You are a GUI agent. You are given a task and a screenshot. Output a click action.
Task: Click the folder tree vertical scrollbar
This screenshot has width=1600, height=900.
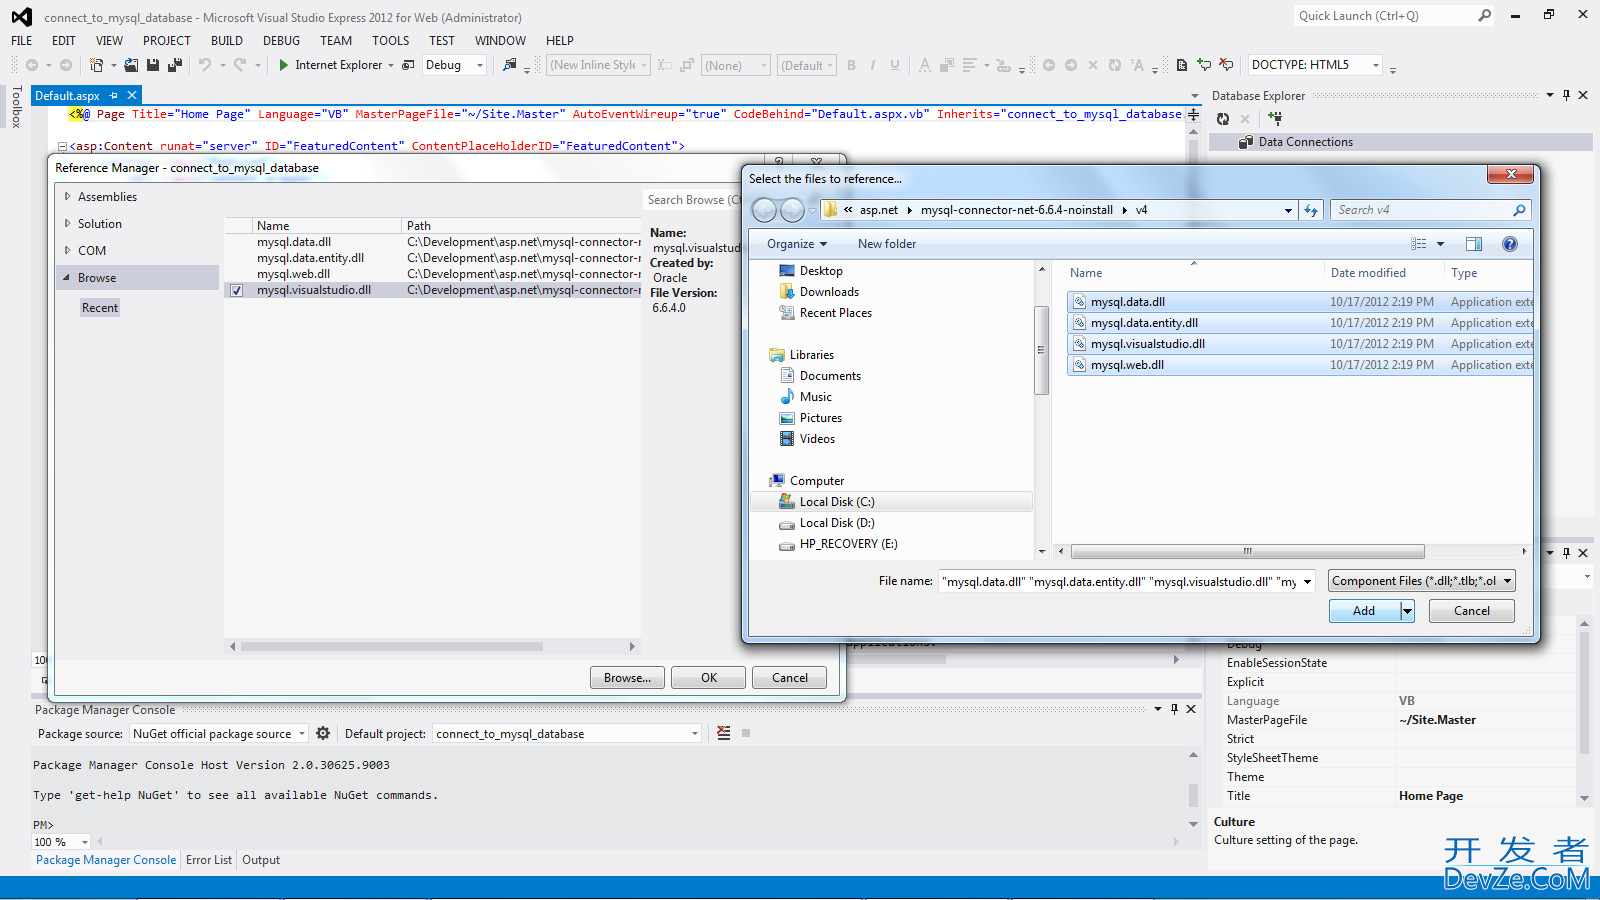pos(1041,350)
